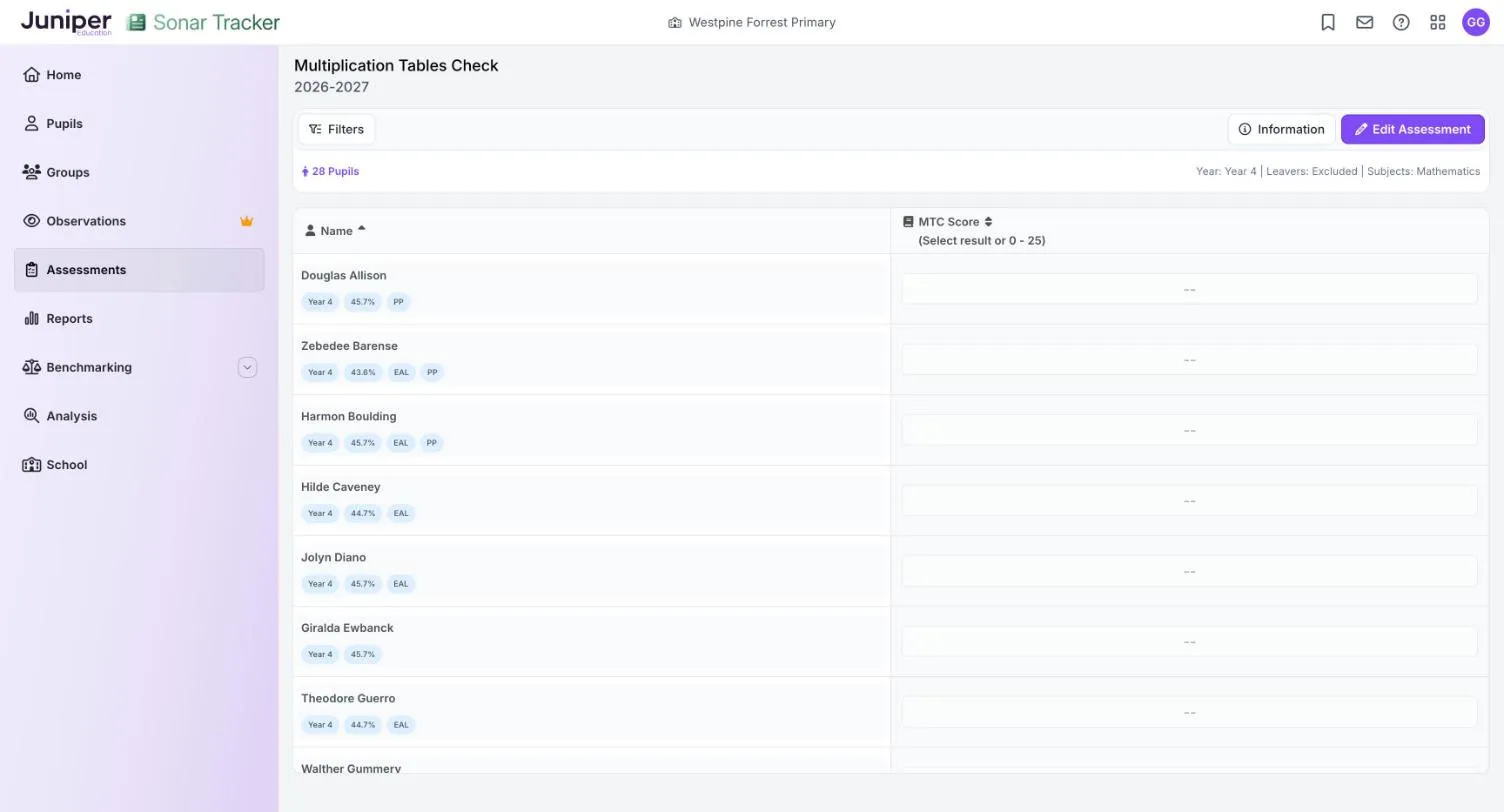
Task: Click the crown icon beside Observations
Action: point(246,221)
